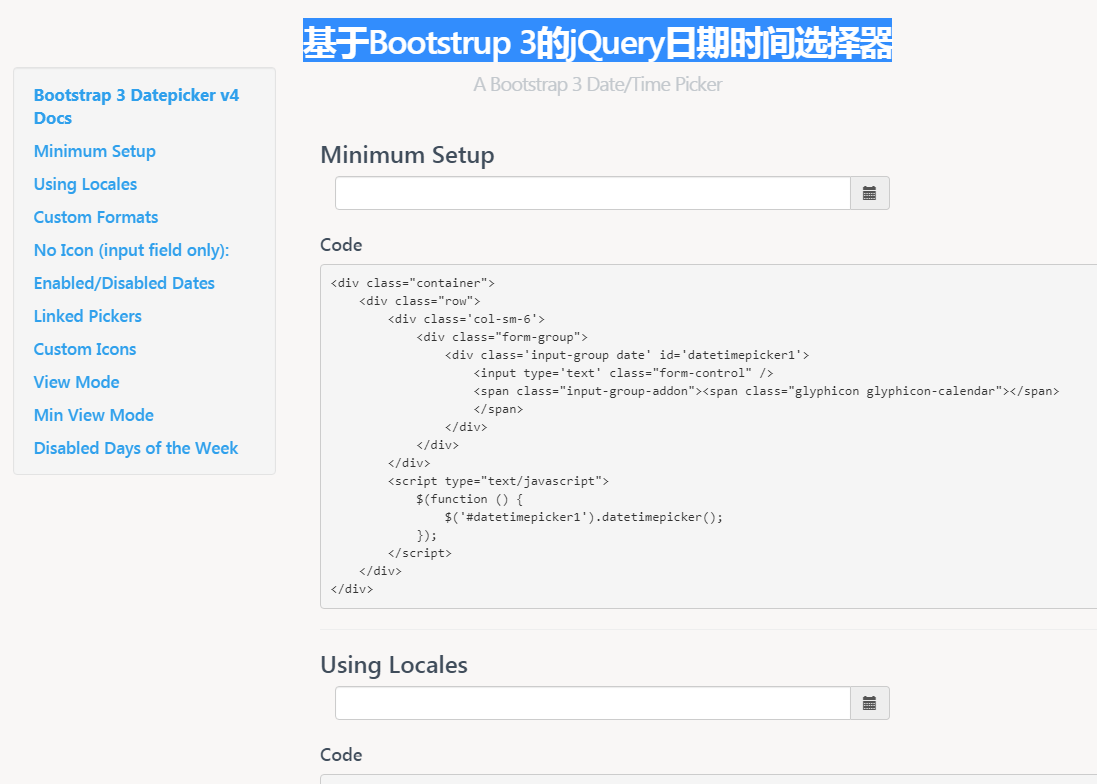
Task: Go to Minimum Setup sidebar link
Action: (x=94, y=151)
